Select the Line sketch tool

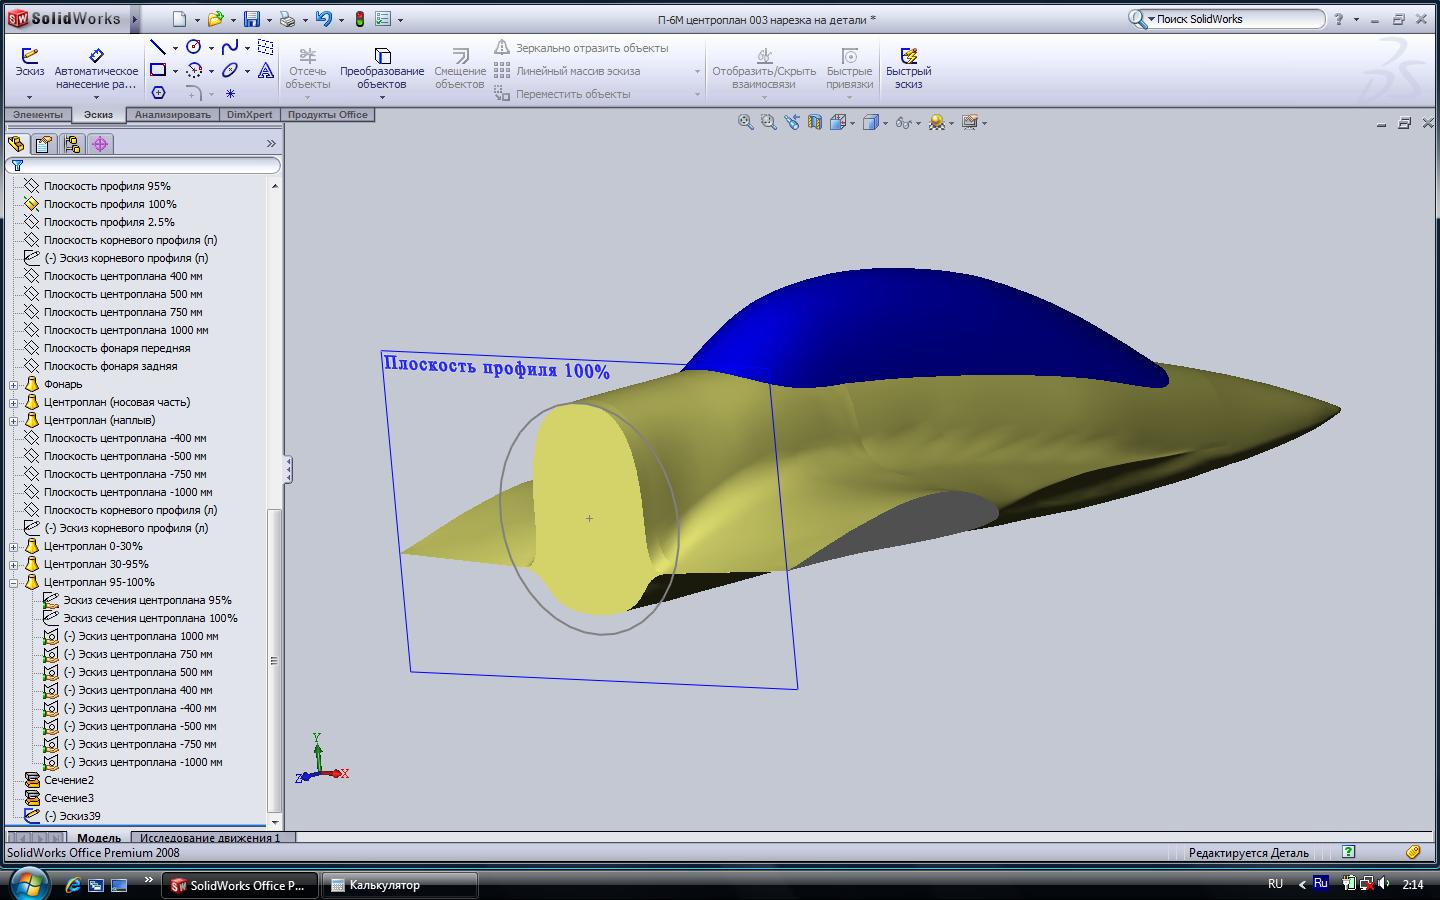[157, 47]
